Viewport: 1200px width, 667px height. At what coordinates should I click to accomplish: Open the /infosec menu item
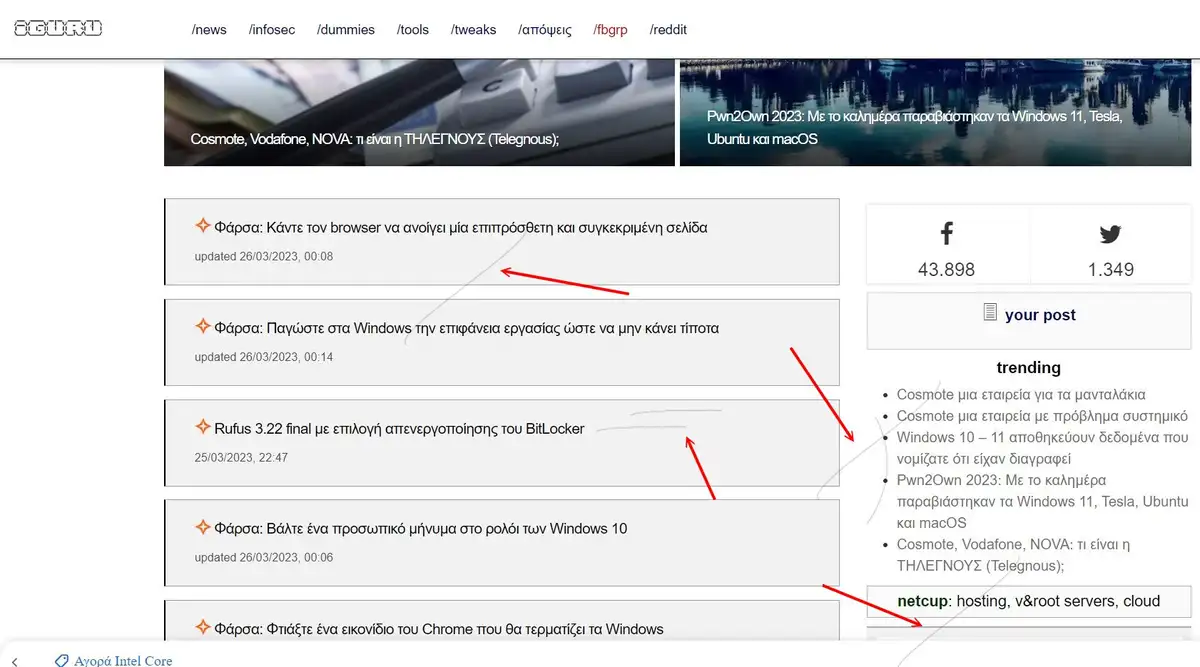click(x=271, y=30)
